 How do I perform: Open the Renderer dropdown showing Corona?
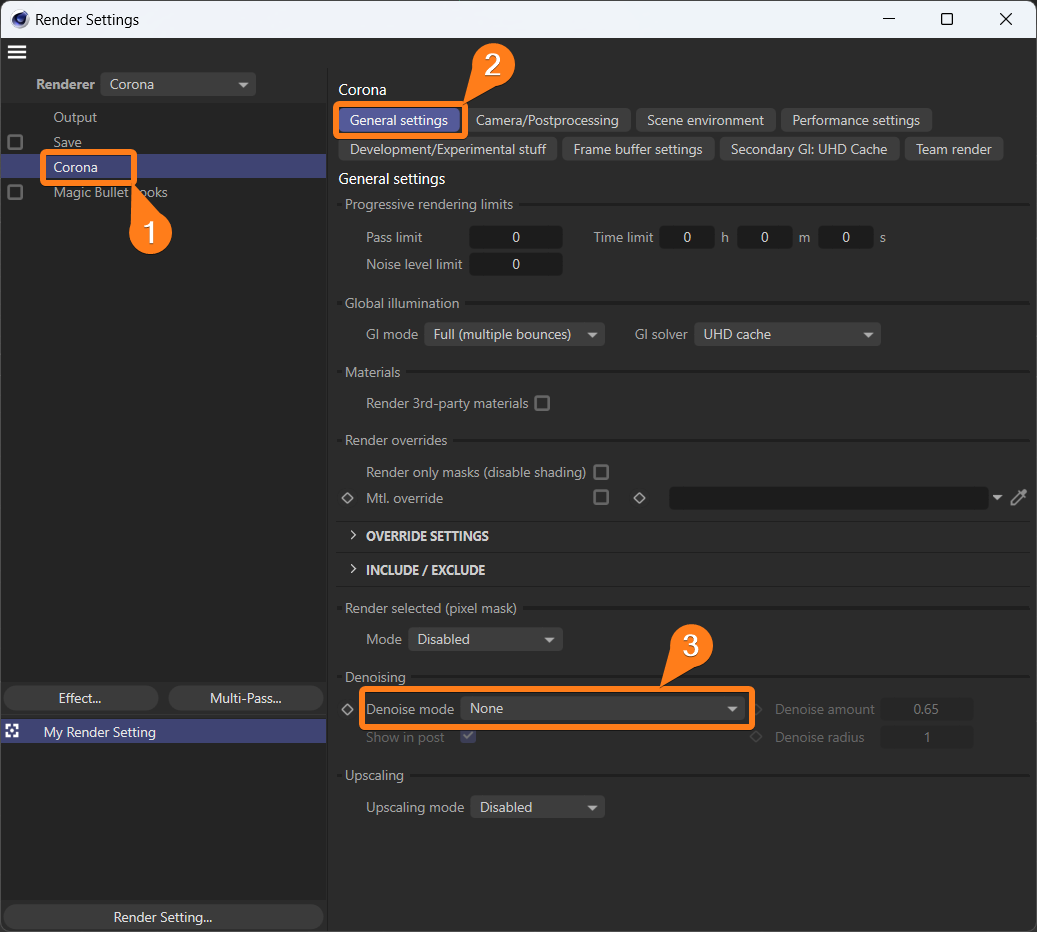click(x=179, y=85)
